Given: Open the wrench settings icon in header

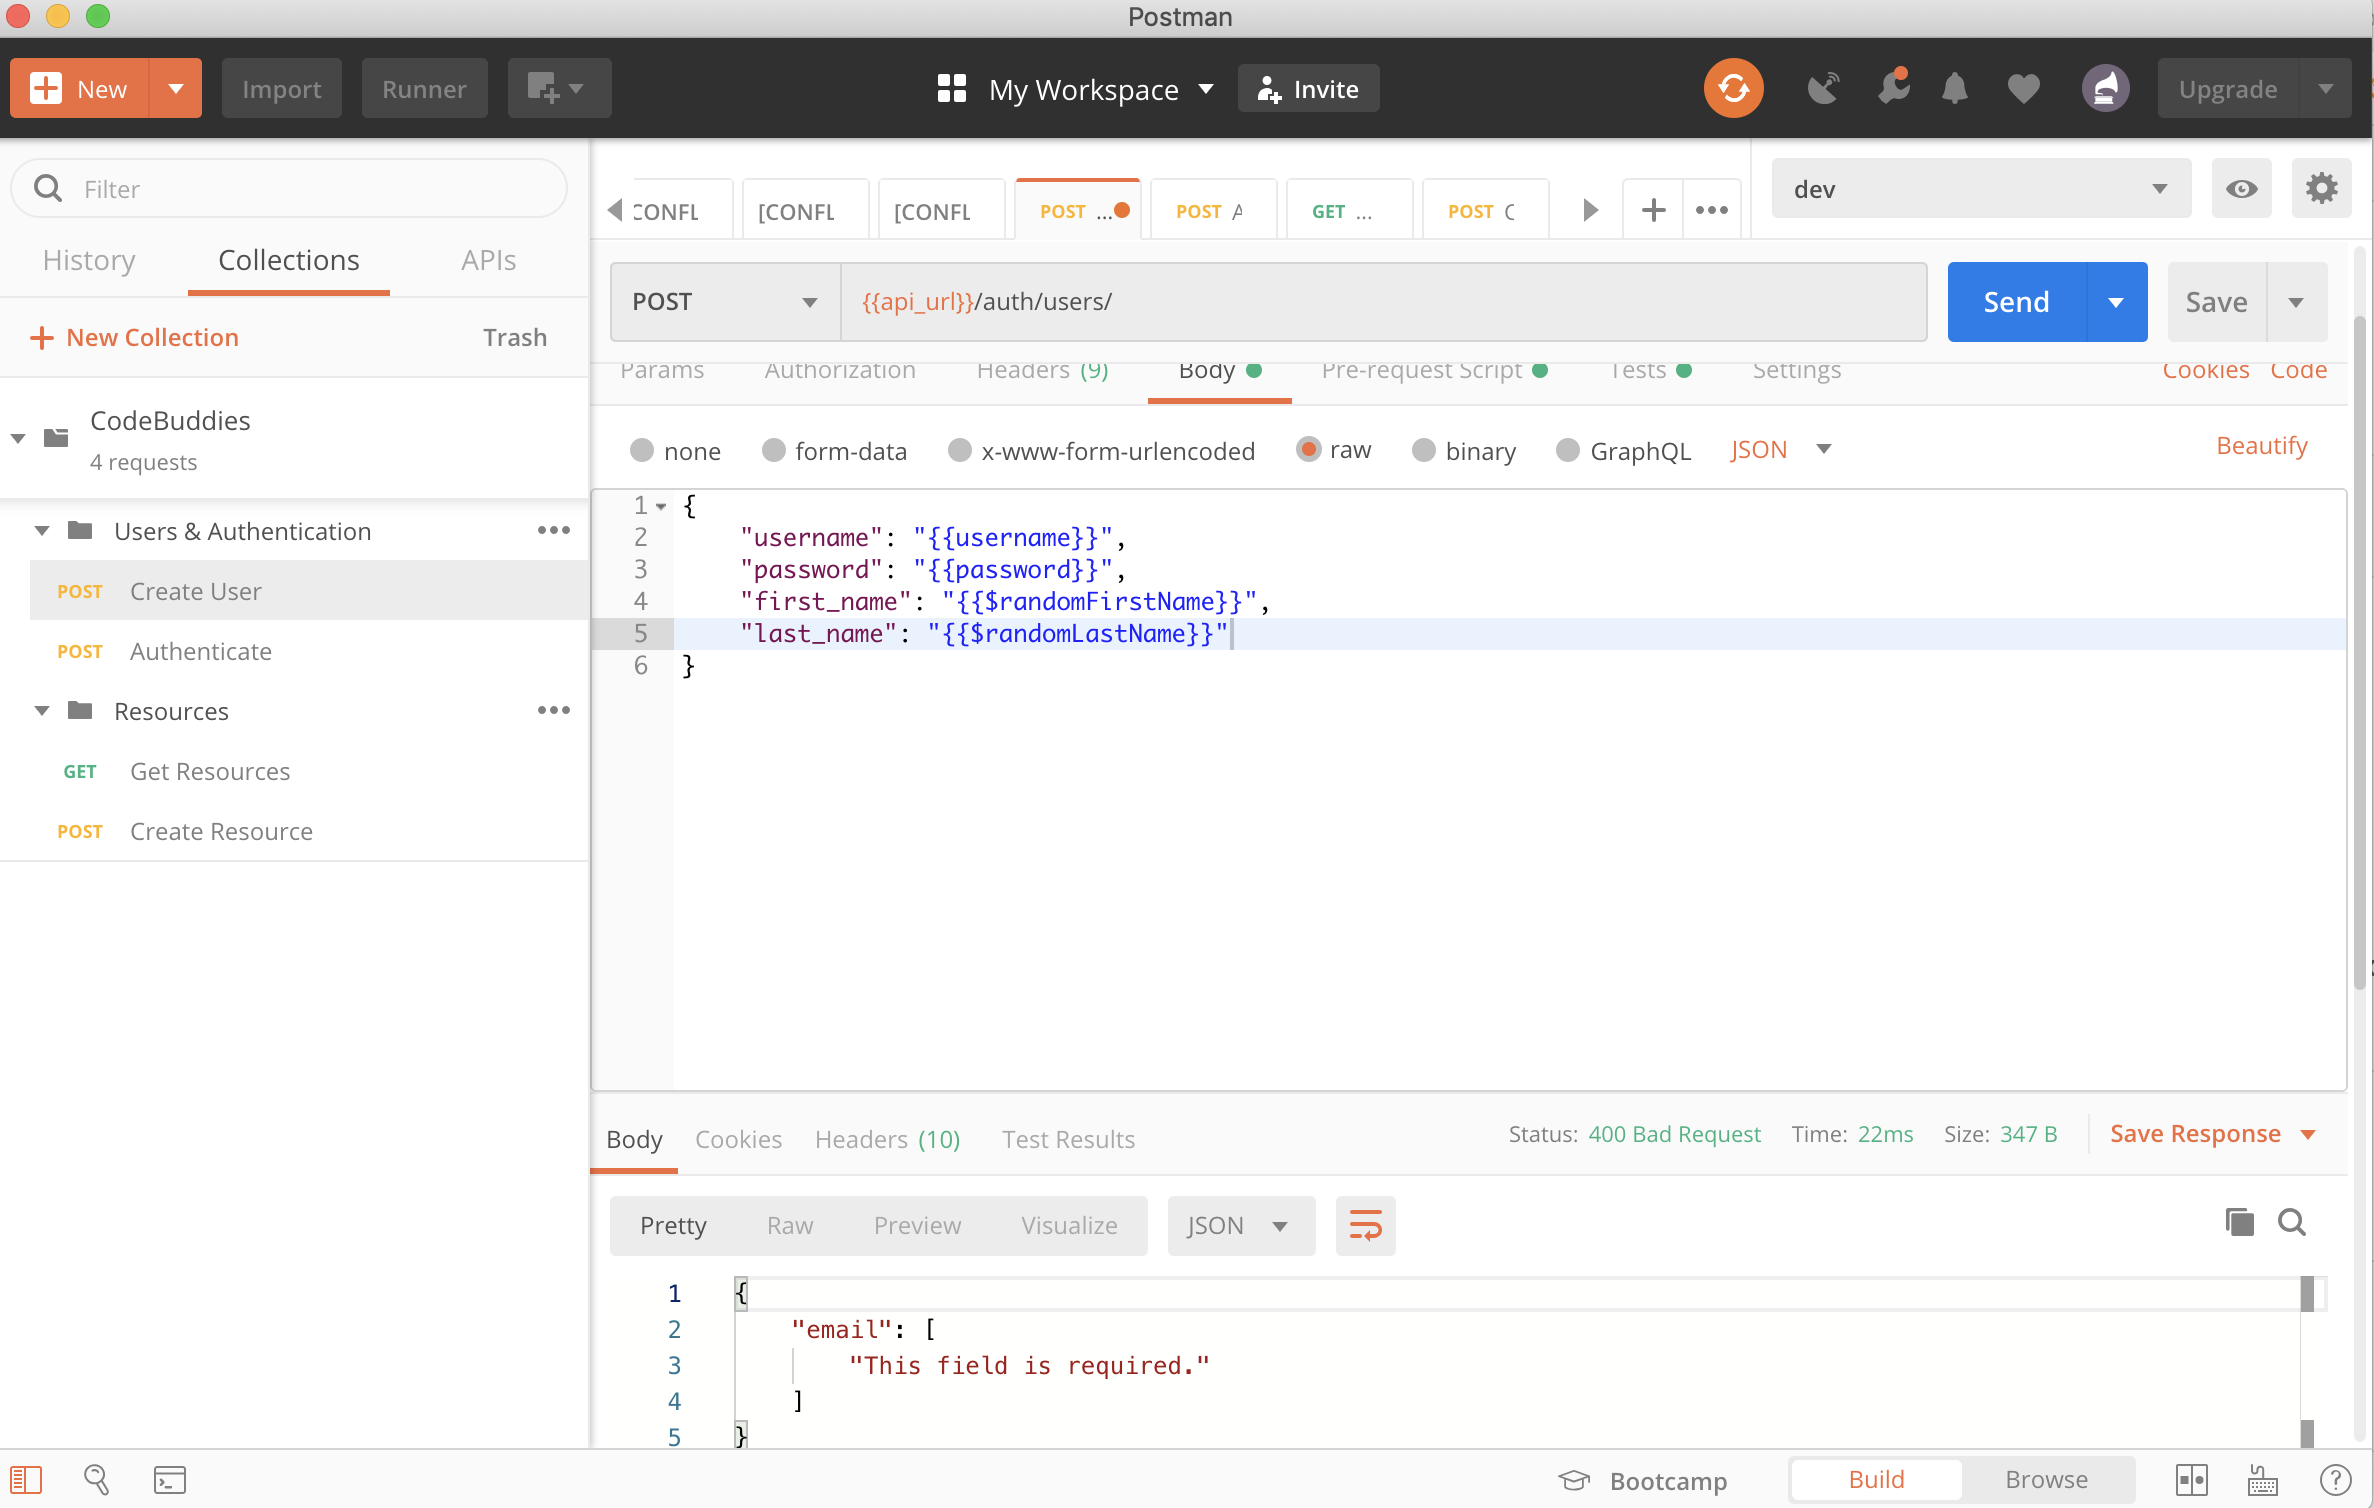Looking at the screenshot, I should coord(1892,89).
